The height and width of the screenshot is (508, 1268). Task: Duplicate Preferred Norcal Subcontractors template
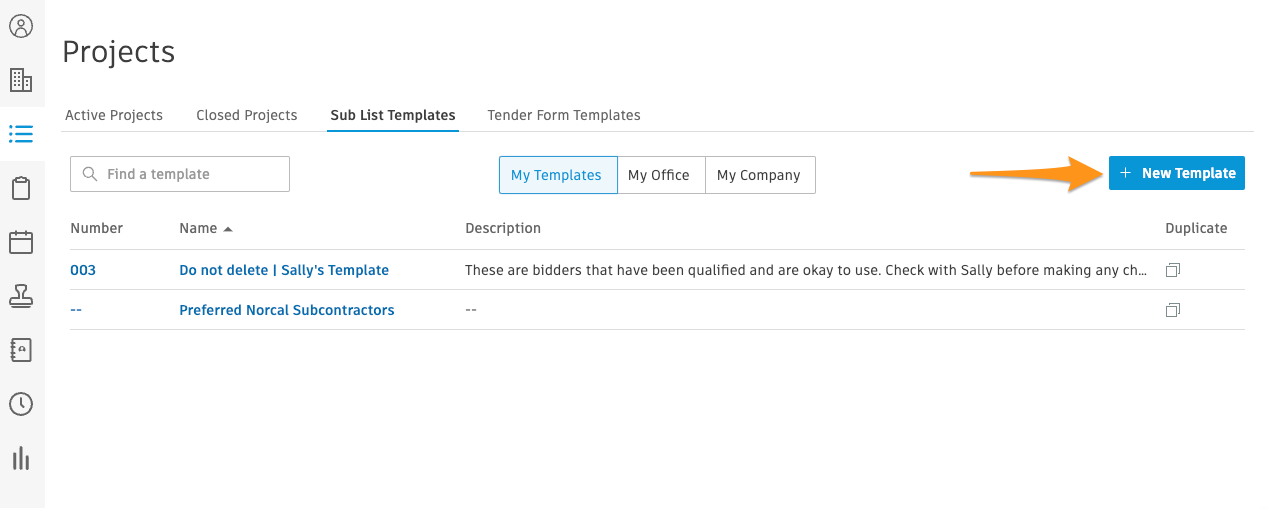click(1173, 310)
